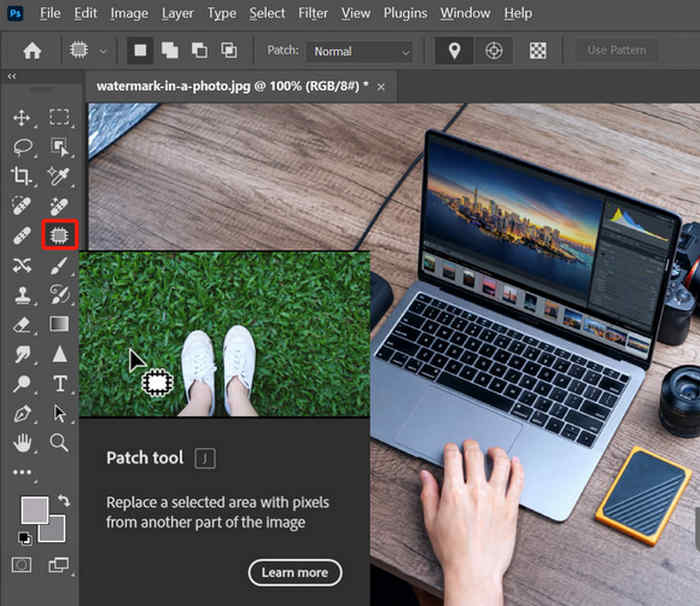The height and width of the screenshot is (606, 700).
Task: Open the File menu
Action: pos(50,13)
